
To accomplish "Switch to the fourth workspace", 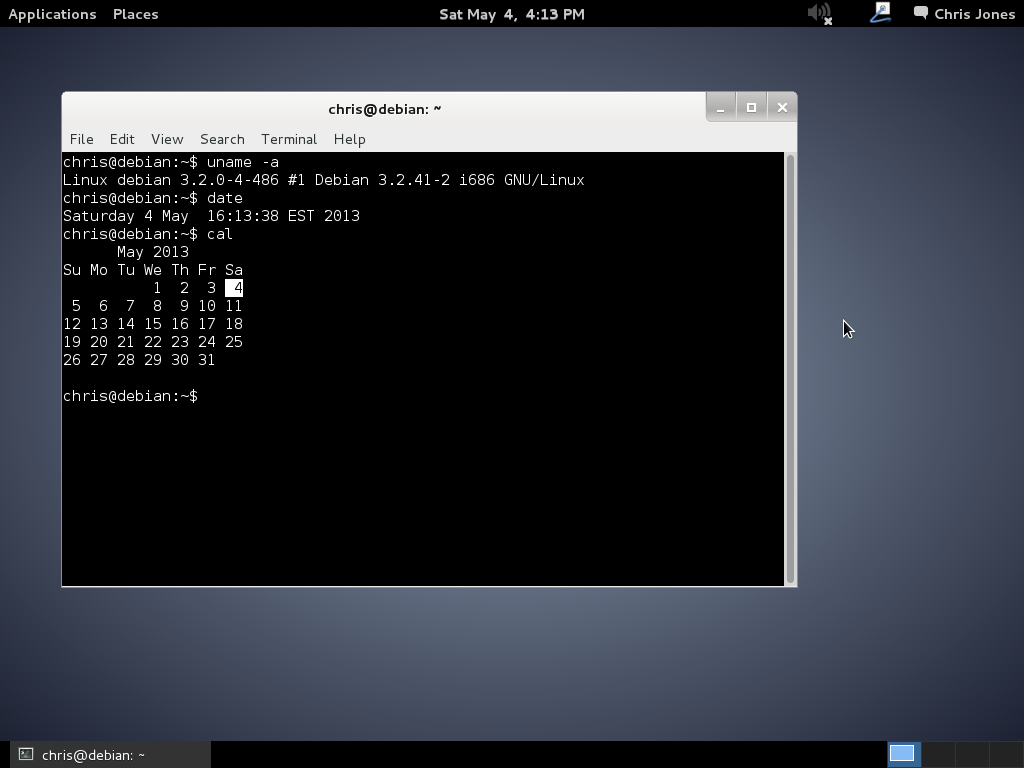I will (x=1007, y=754).
